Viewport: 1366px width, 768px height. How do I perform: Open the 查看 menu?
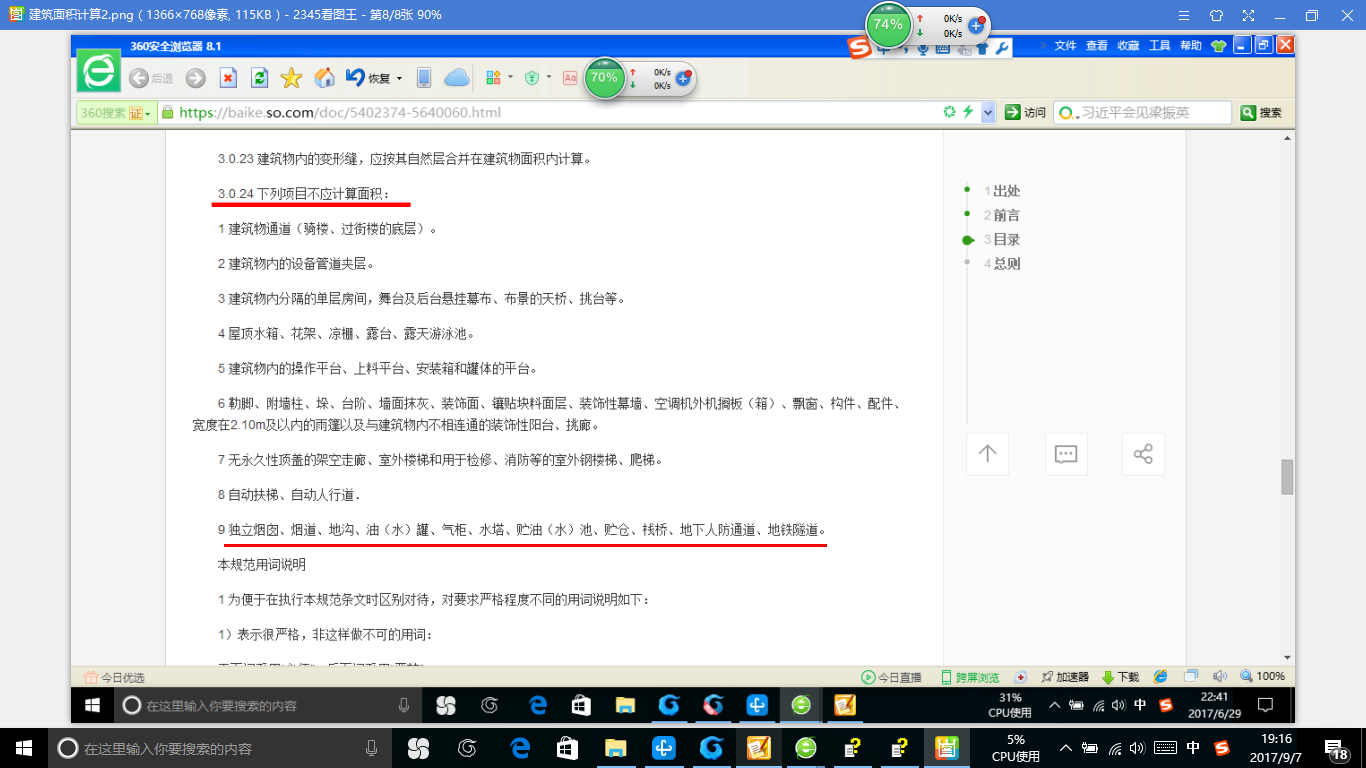point(1097,45)
